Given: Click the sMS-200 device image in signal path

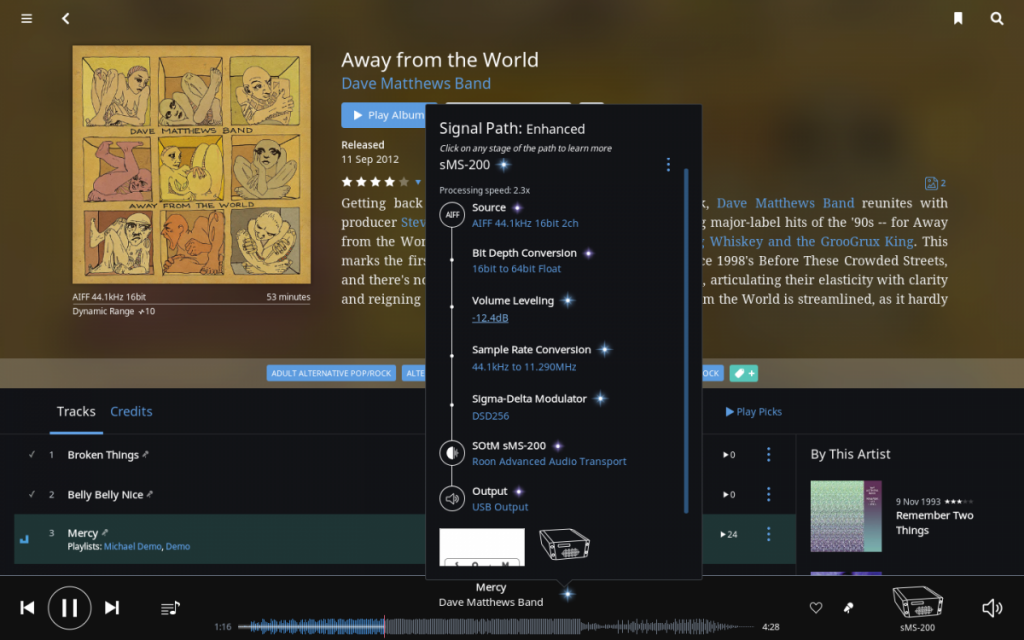Looking at the screenshot, I should click(x=564, y=545).
